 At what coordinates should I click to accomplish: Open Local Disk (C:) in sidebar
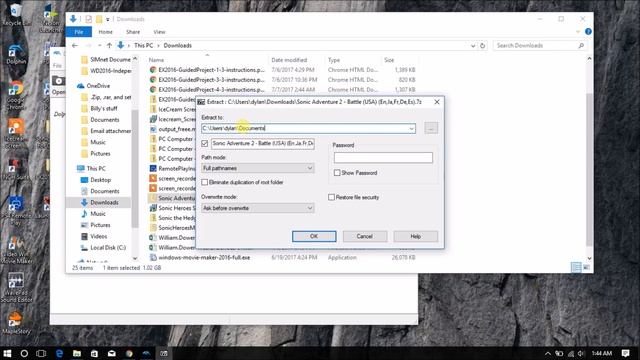[108, 248]
